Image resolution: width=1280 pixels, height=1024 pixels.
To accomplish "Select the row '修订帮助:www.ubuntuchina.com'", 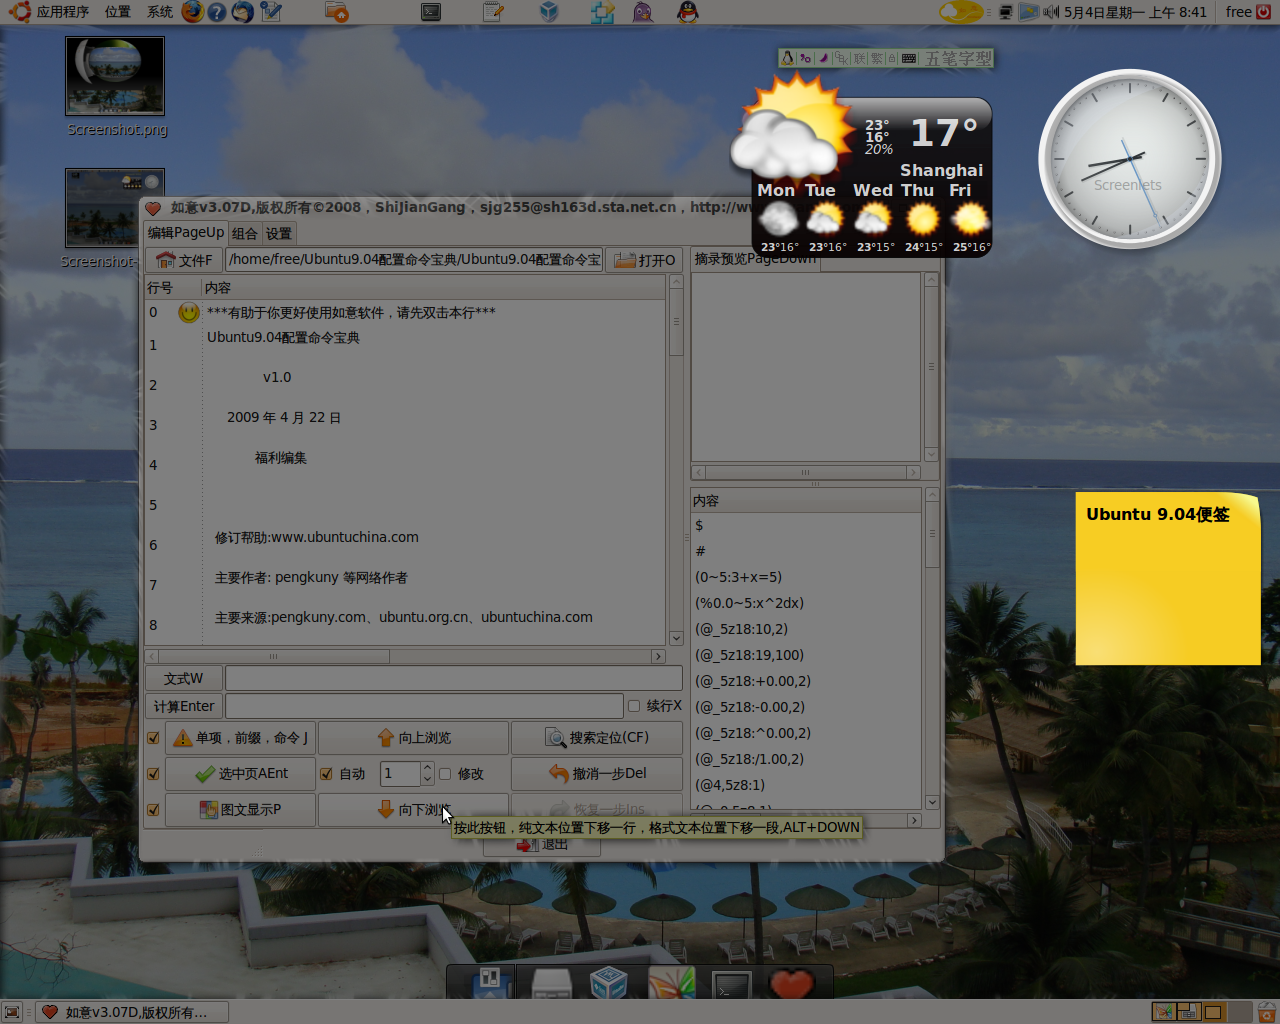I will tap(406, 545).
